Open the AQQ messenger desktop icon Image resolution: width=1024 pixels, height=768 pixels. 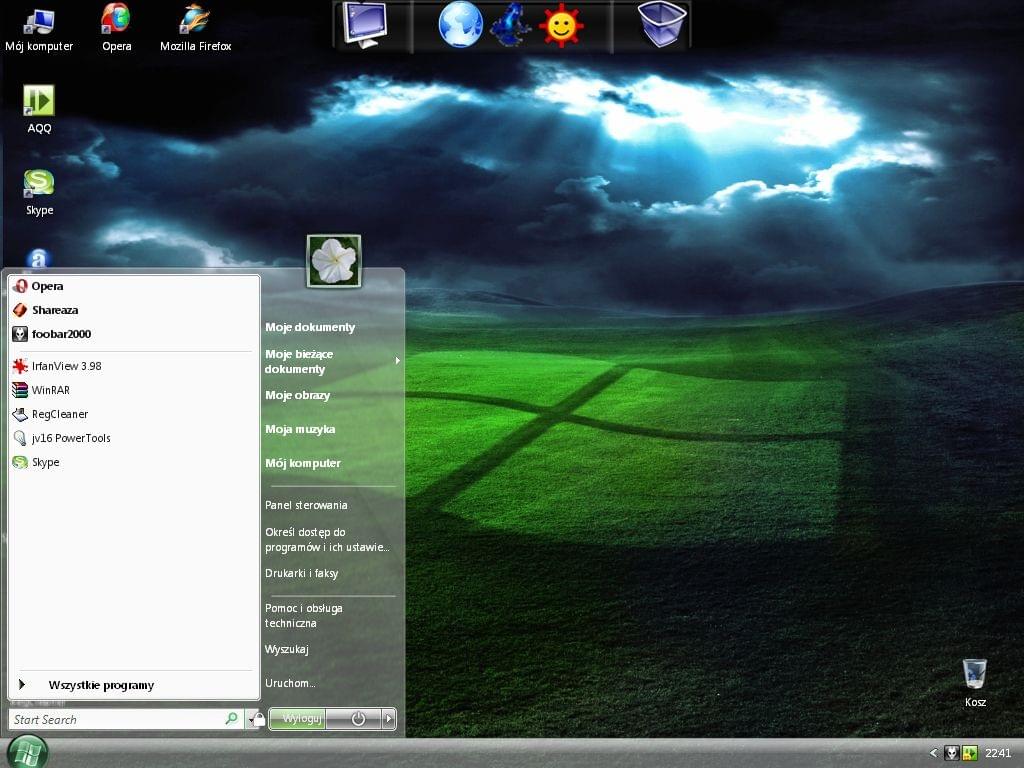click(39, 101)
